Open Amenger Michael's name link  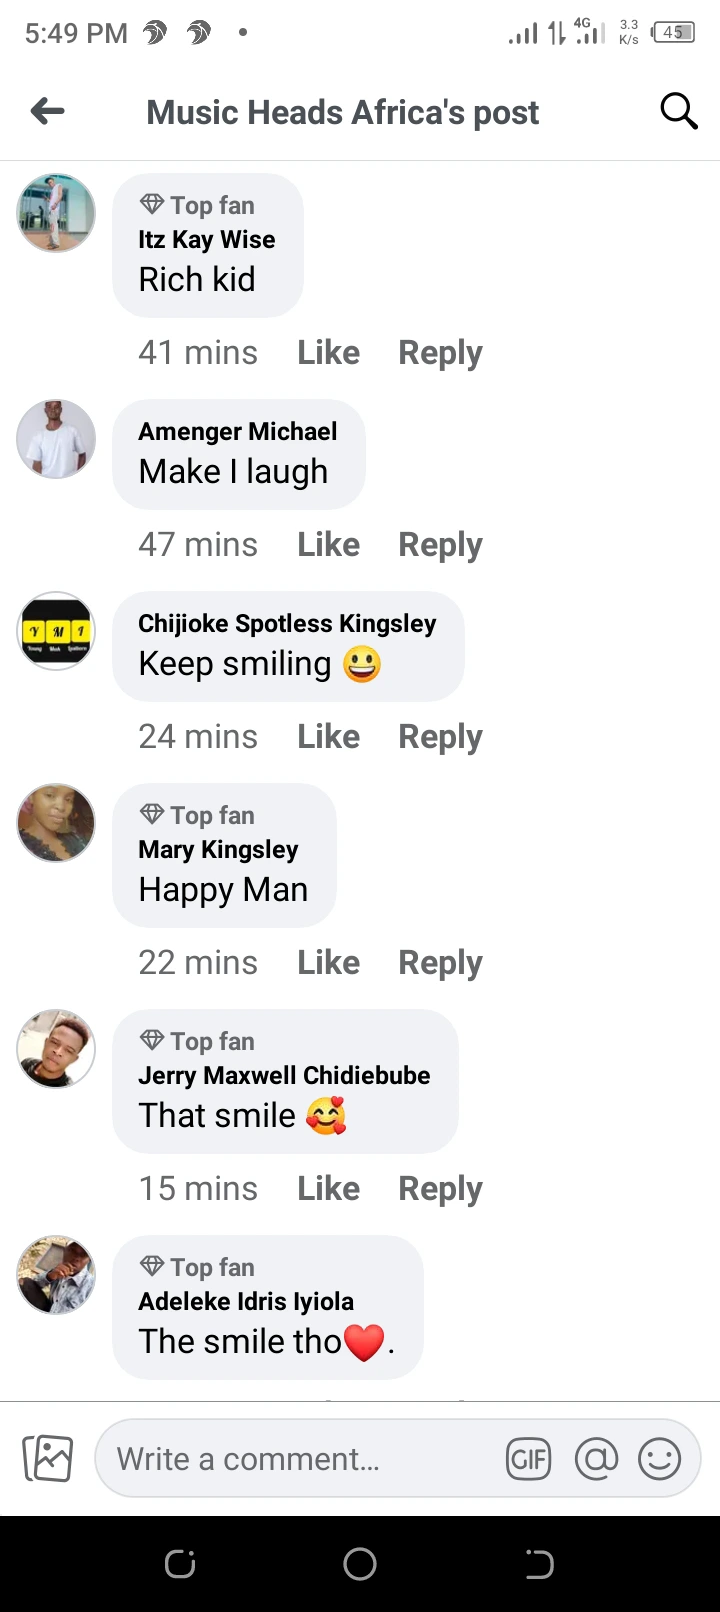237,431
